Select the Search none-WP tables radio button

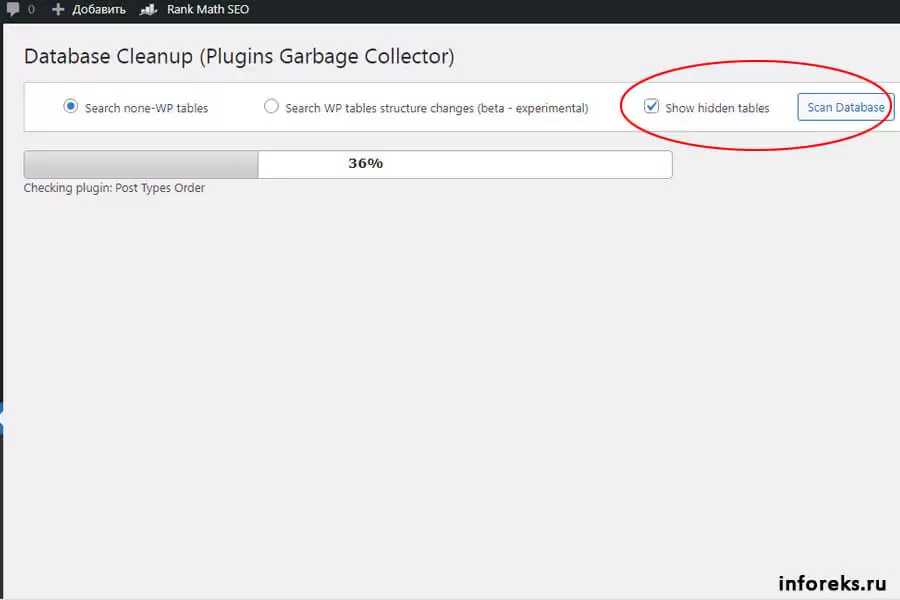click(x=71, y=106)
